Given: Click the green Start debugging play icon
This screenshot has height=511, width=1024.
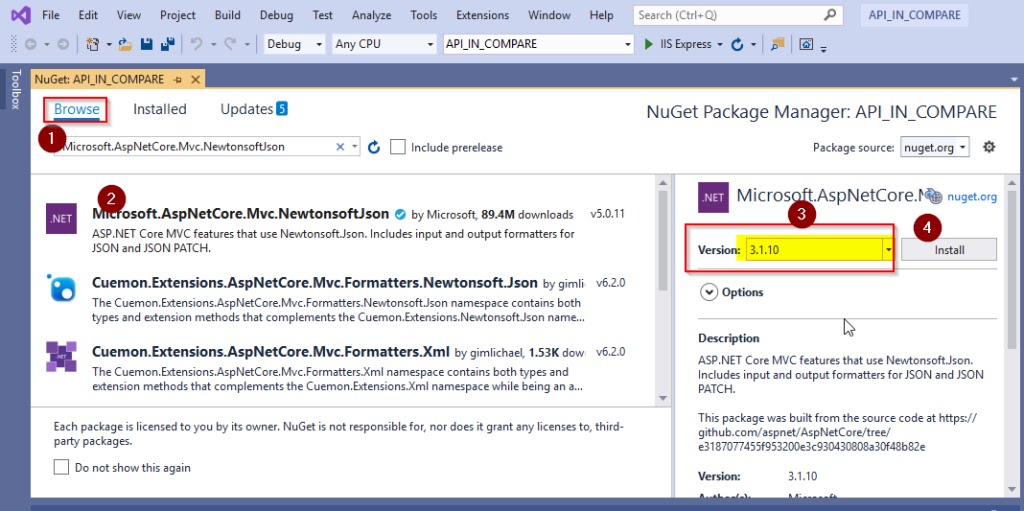Looking at the screenshot, I should pos(648,44).
